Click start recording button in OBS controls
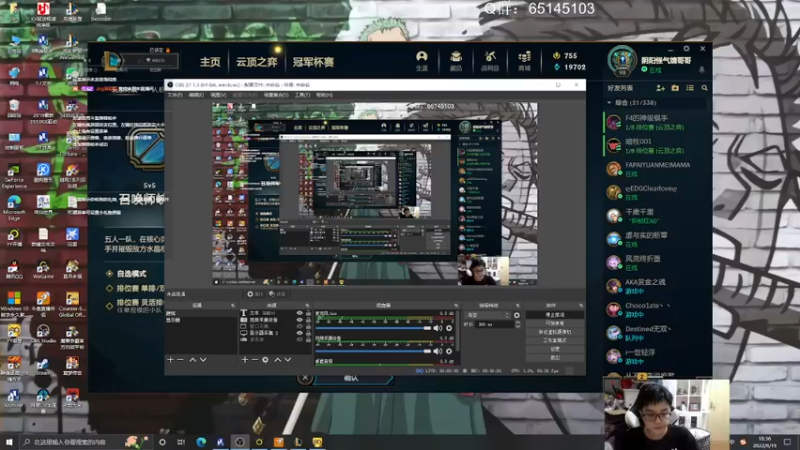Image resolution: width=800 pixels, height=450 pixels. pyautogui.click(x=555, y=323)
